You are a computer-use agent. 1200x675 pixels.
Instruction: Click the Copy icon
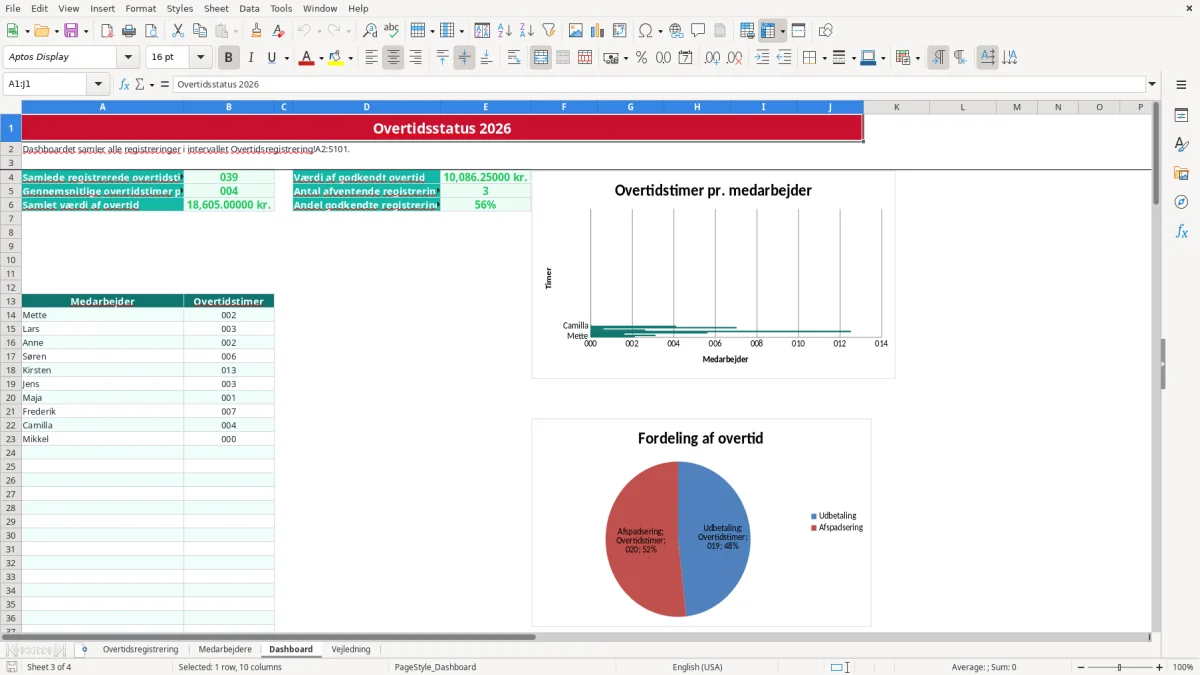[x=199, y=31]
